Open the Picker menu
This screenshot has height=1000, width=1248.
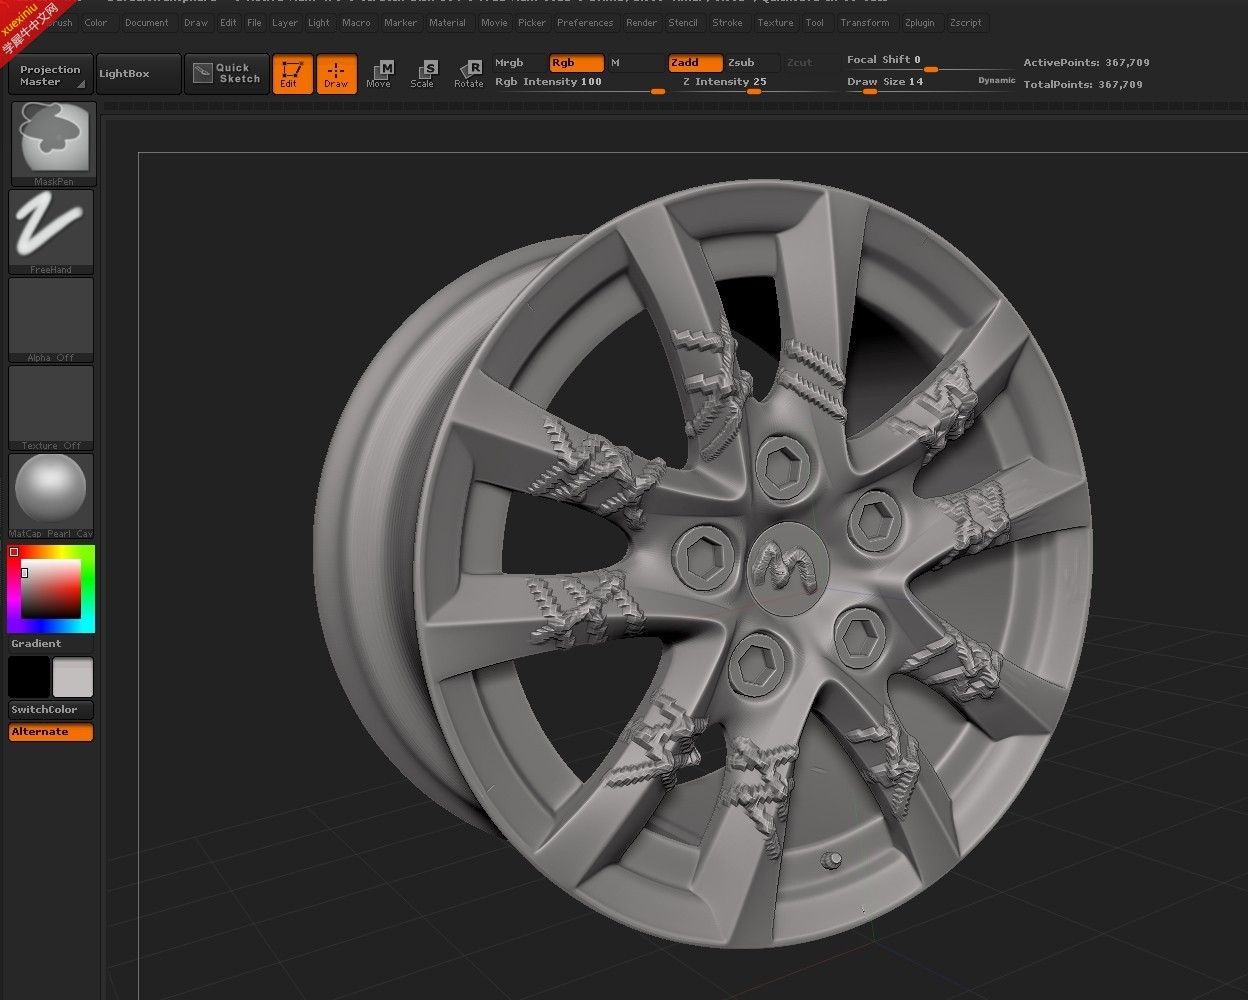click(532, 23)
